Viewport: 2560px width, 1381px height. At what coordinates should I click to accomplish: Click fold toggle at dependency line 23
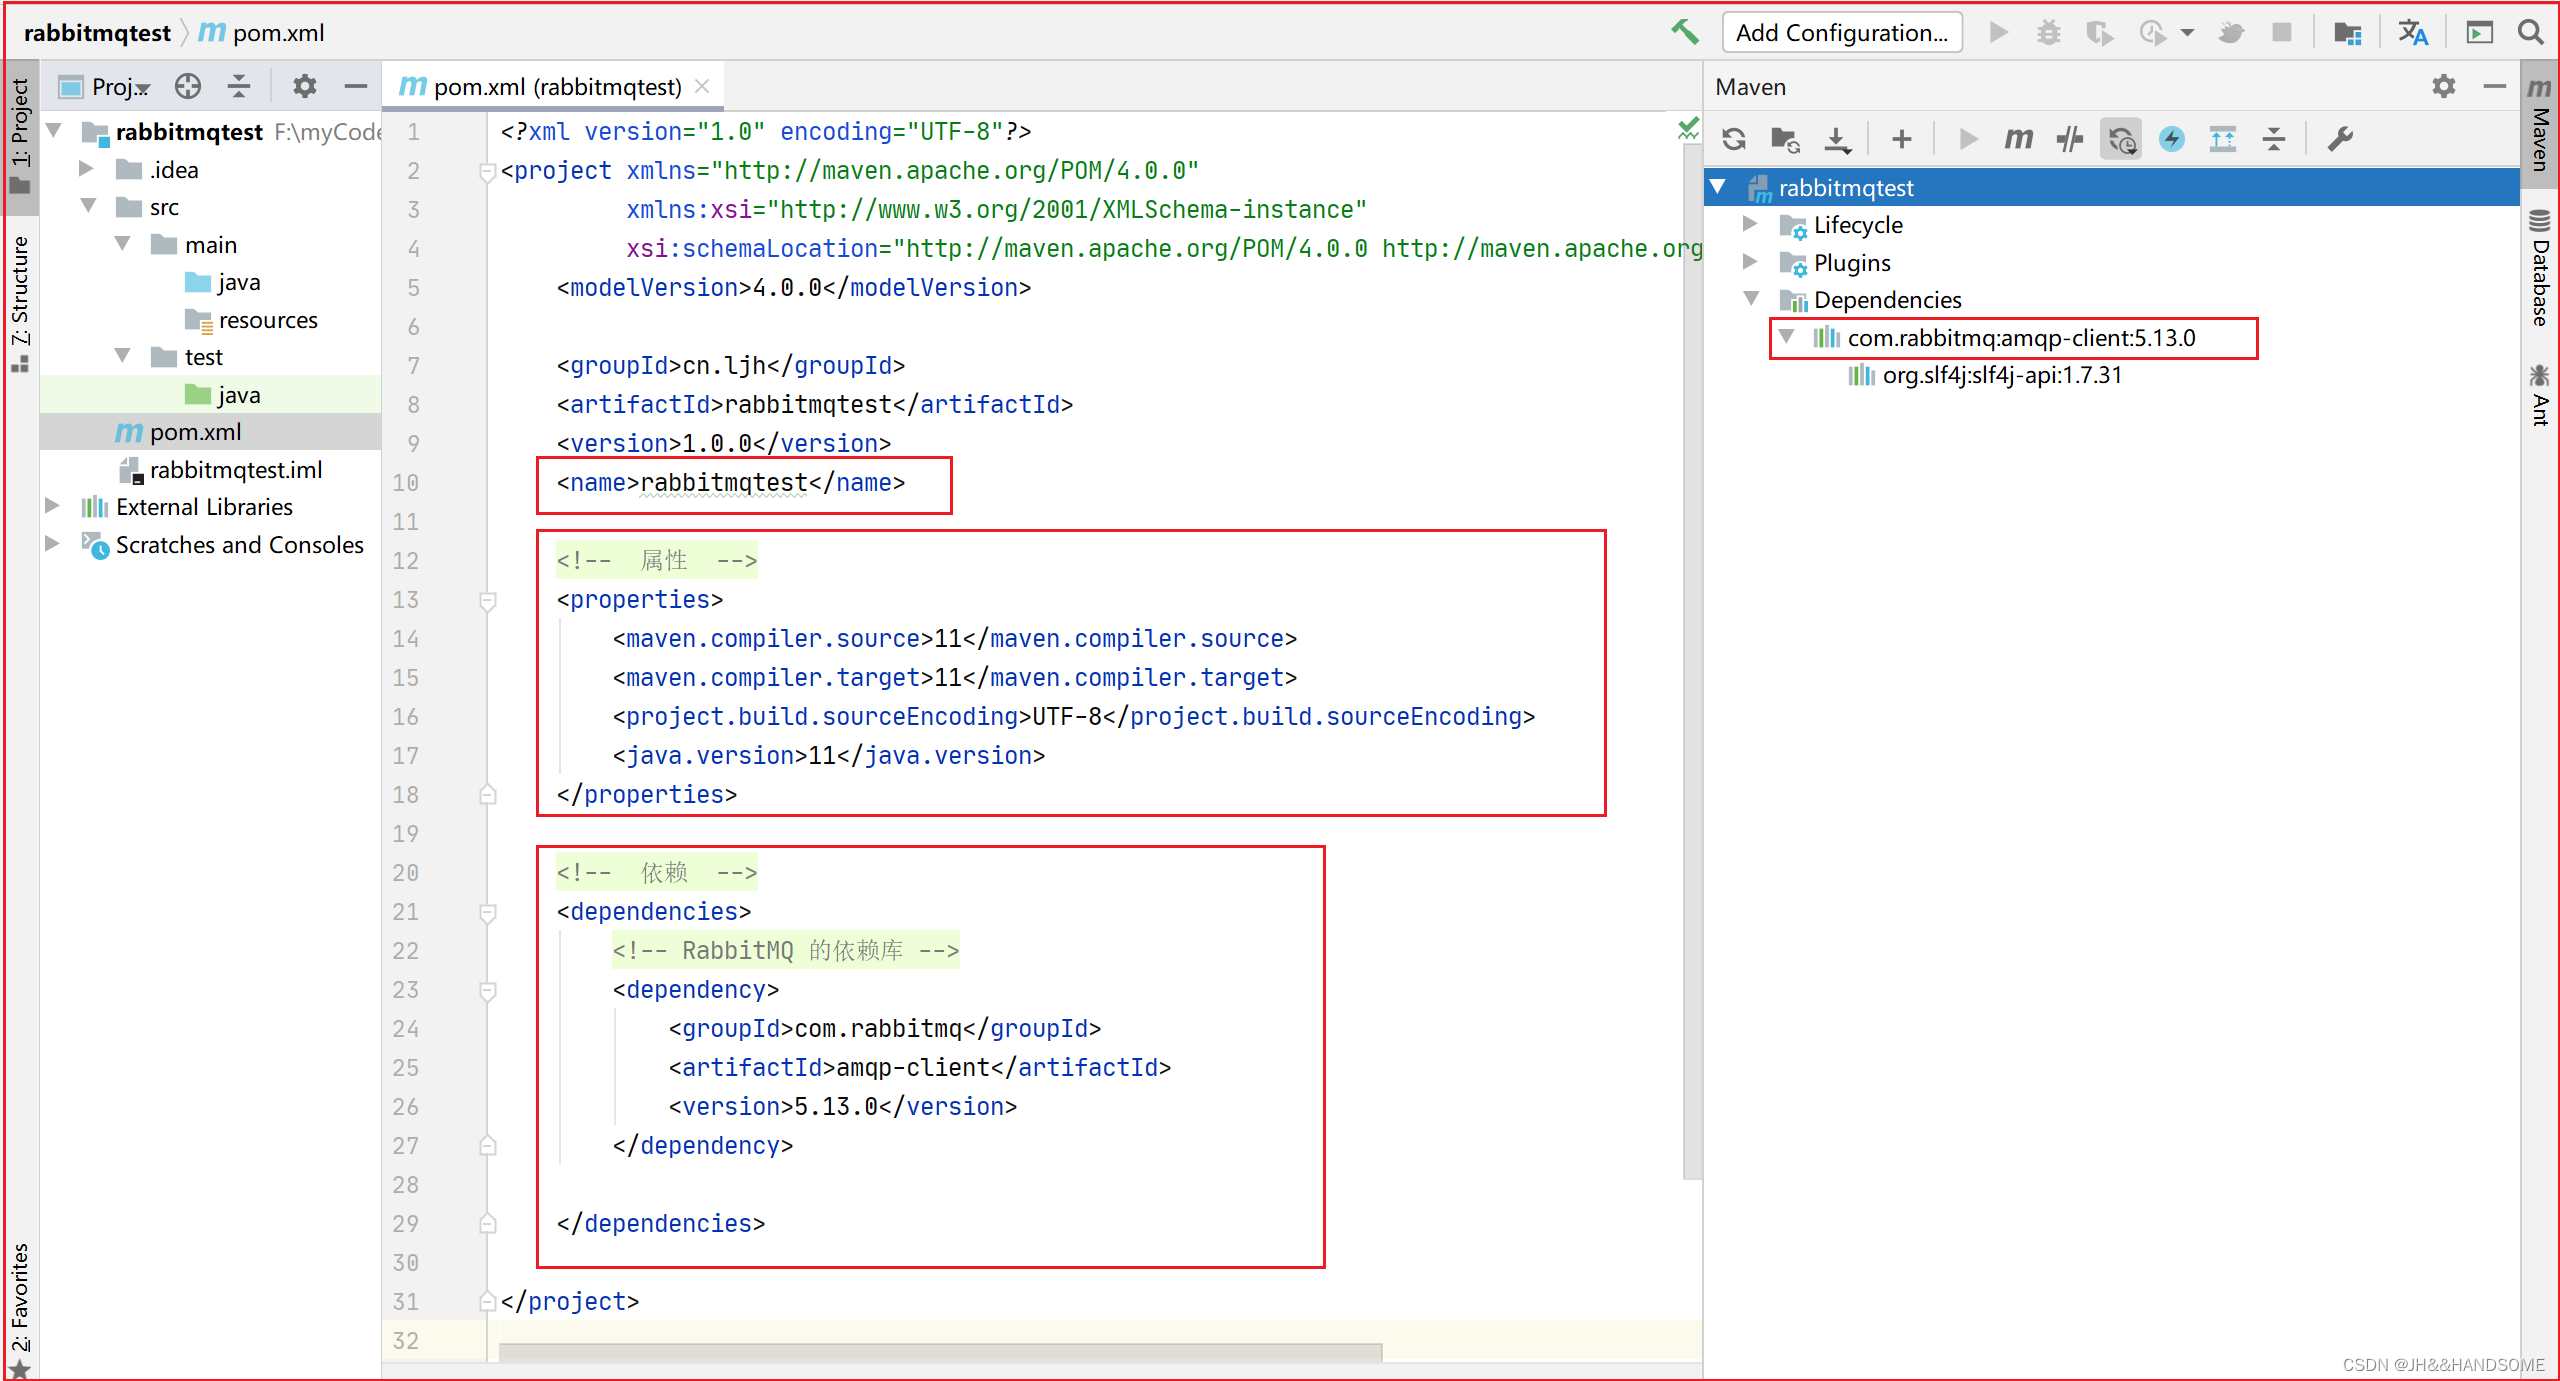click(488, 990)
